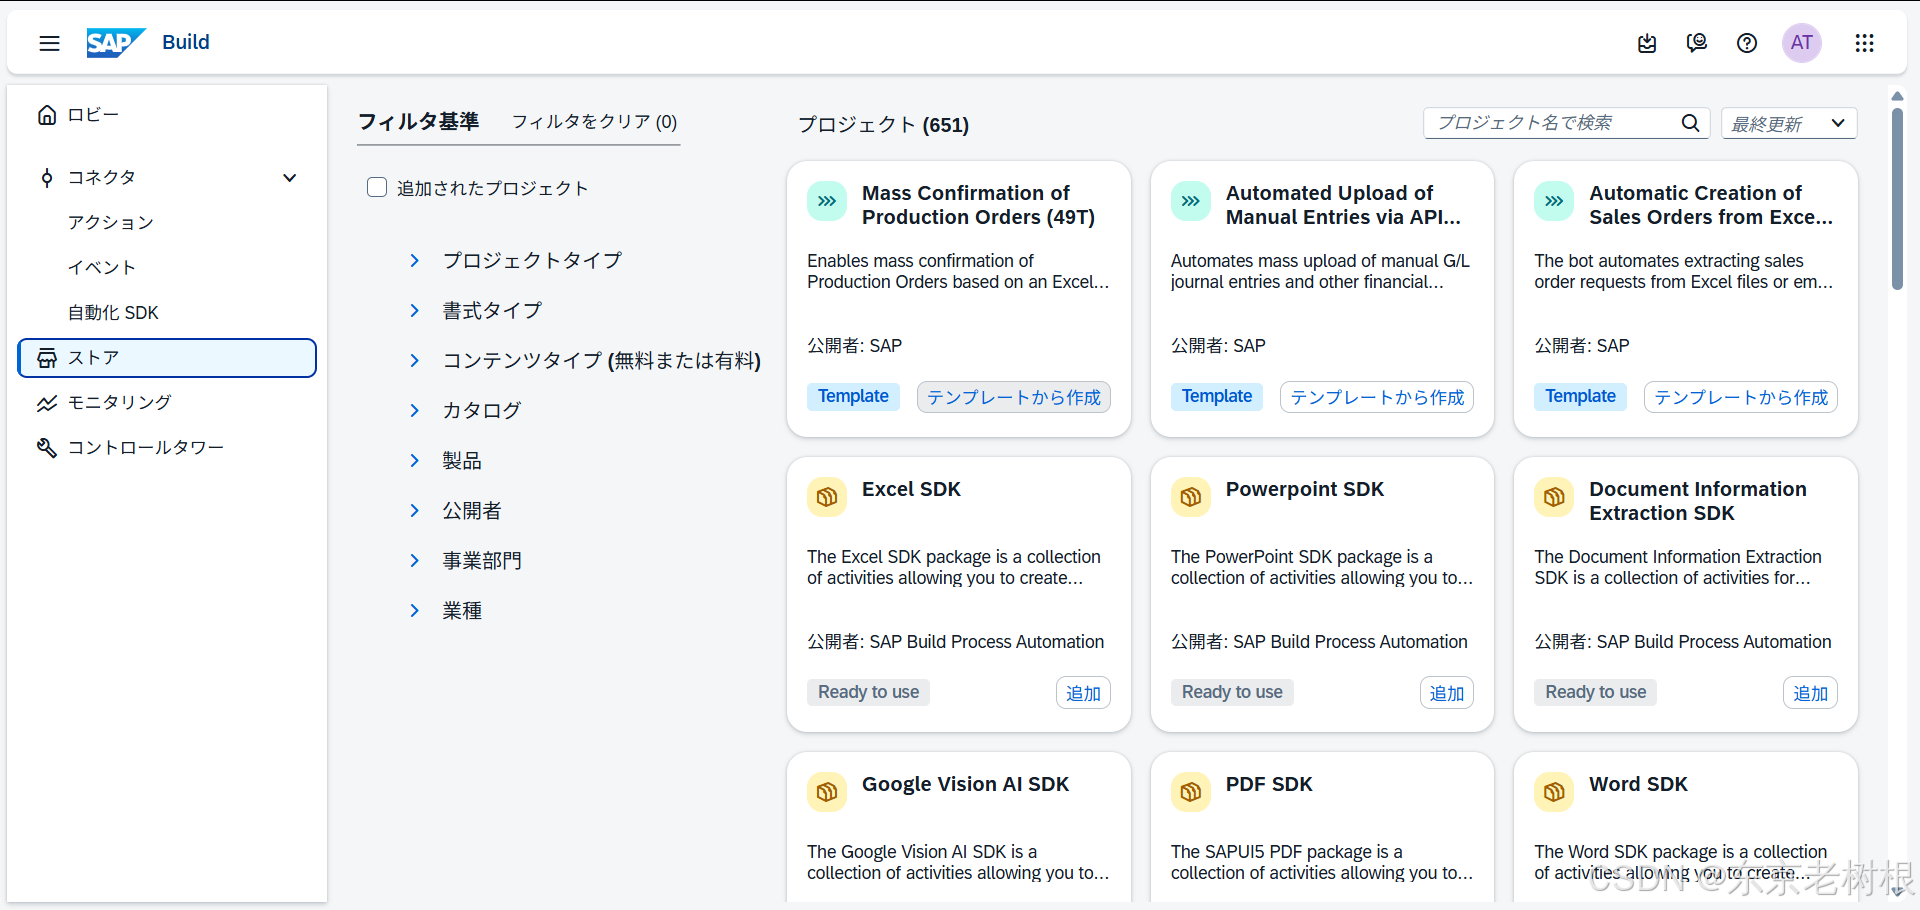Create from template for Automatic Creation of Sales Orders
Image resolution: width=1920 pixels, height=910 pixels.
point(1740,397)
